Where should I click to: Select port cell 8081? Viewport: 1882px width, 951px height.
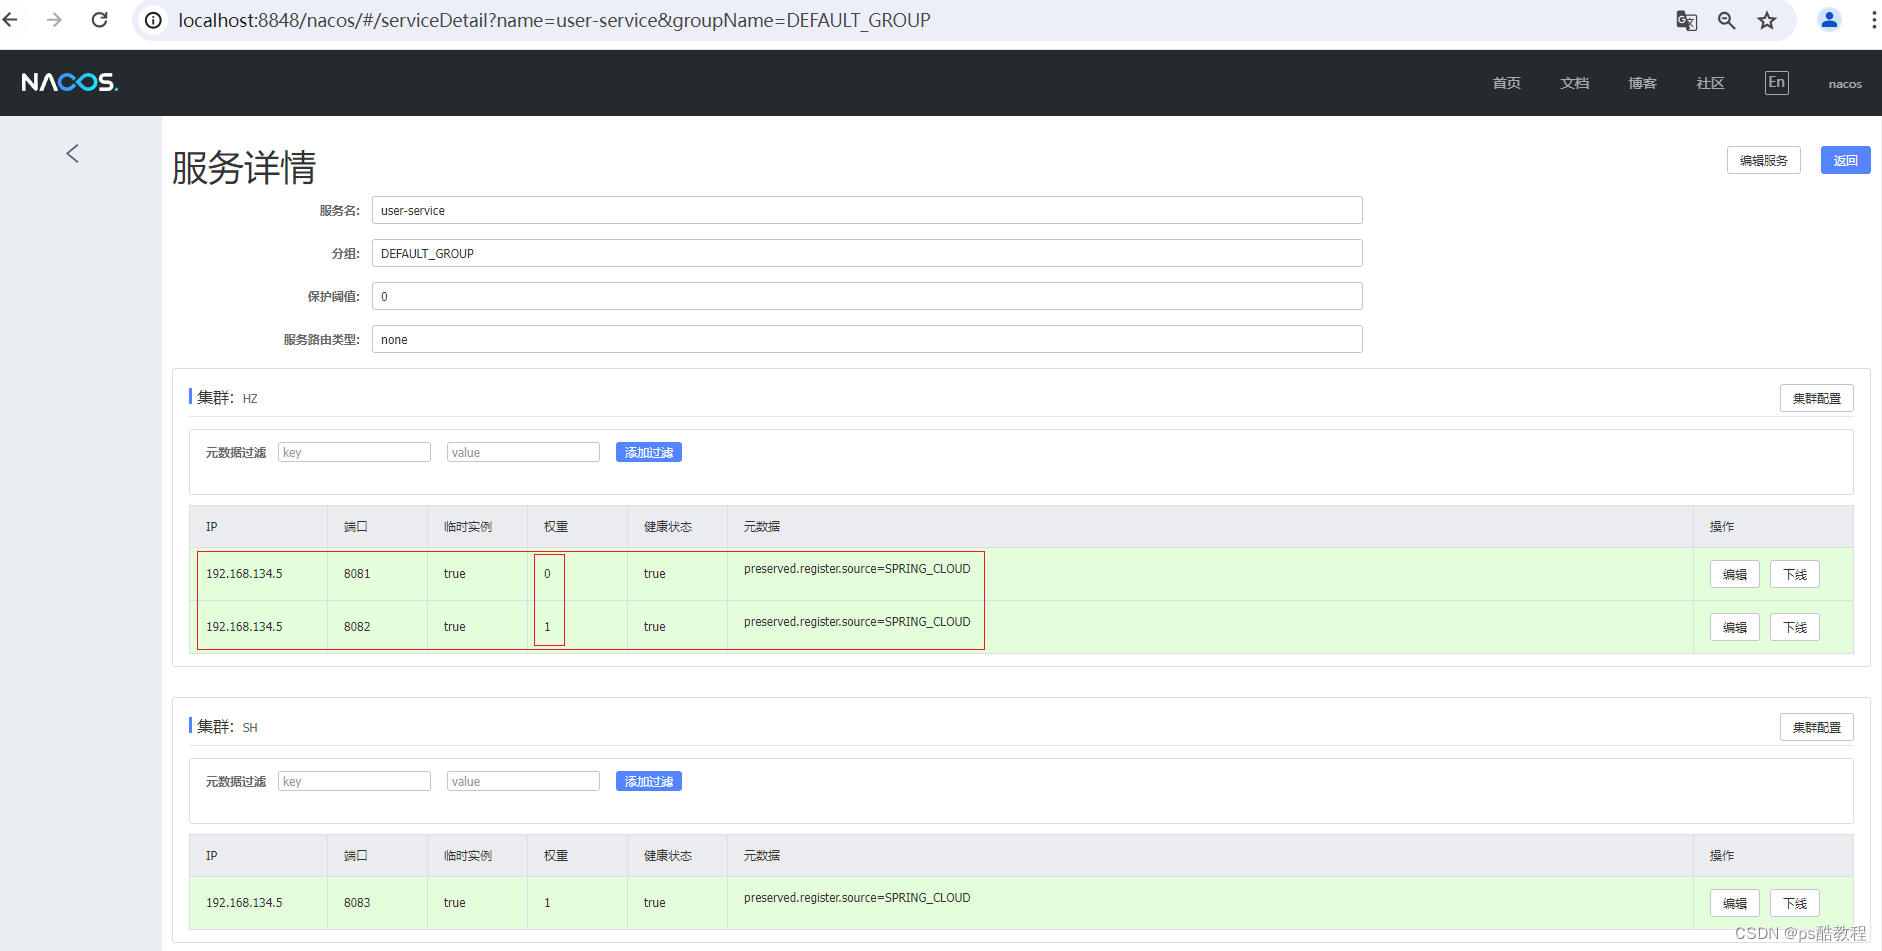pyautogui.click(x=357, y=574)
